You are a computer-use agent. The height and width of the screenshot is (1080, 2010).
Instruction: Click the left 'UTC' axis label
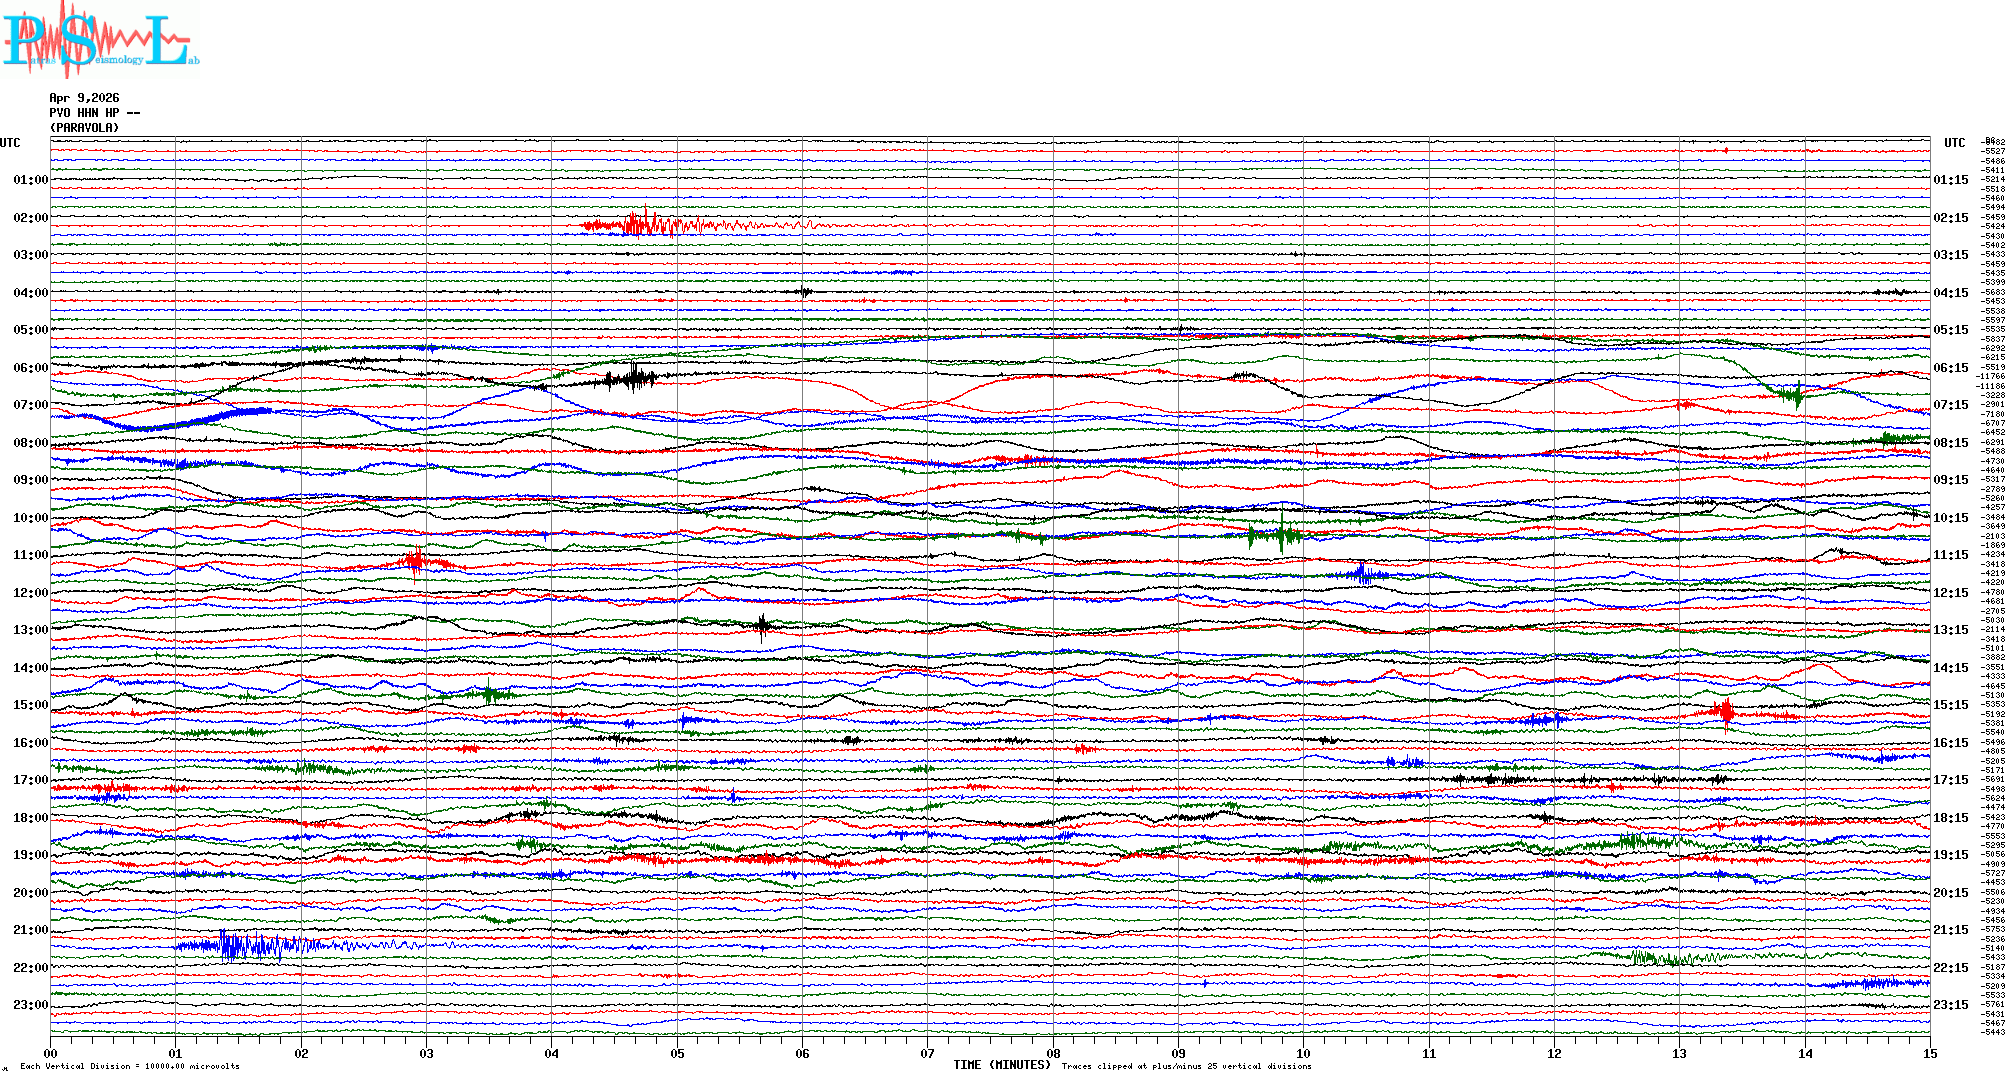point(10,143)
